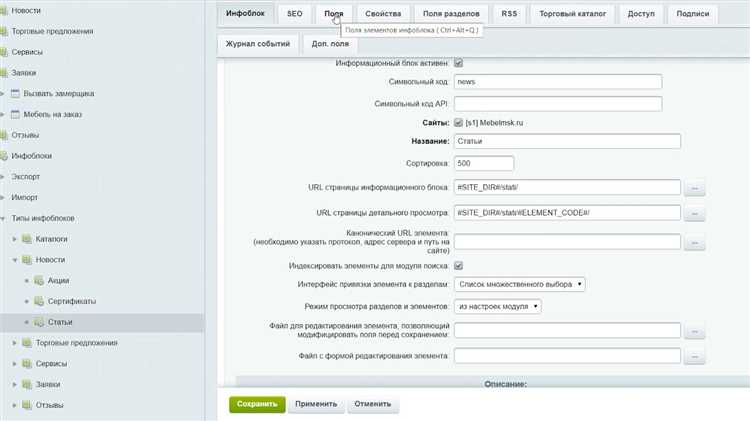Image resolution: width=750 pixels, height=421 pixels.
Task: Browse for URL страницы детального просмотра
Action: pos(695,213)
